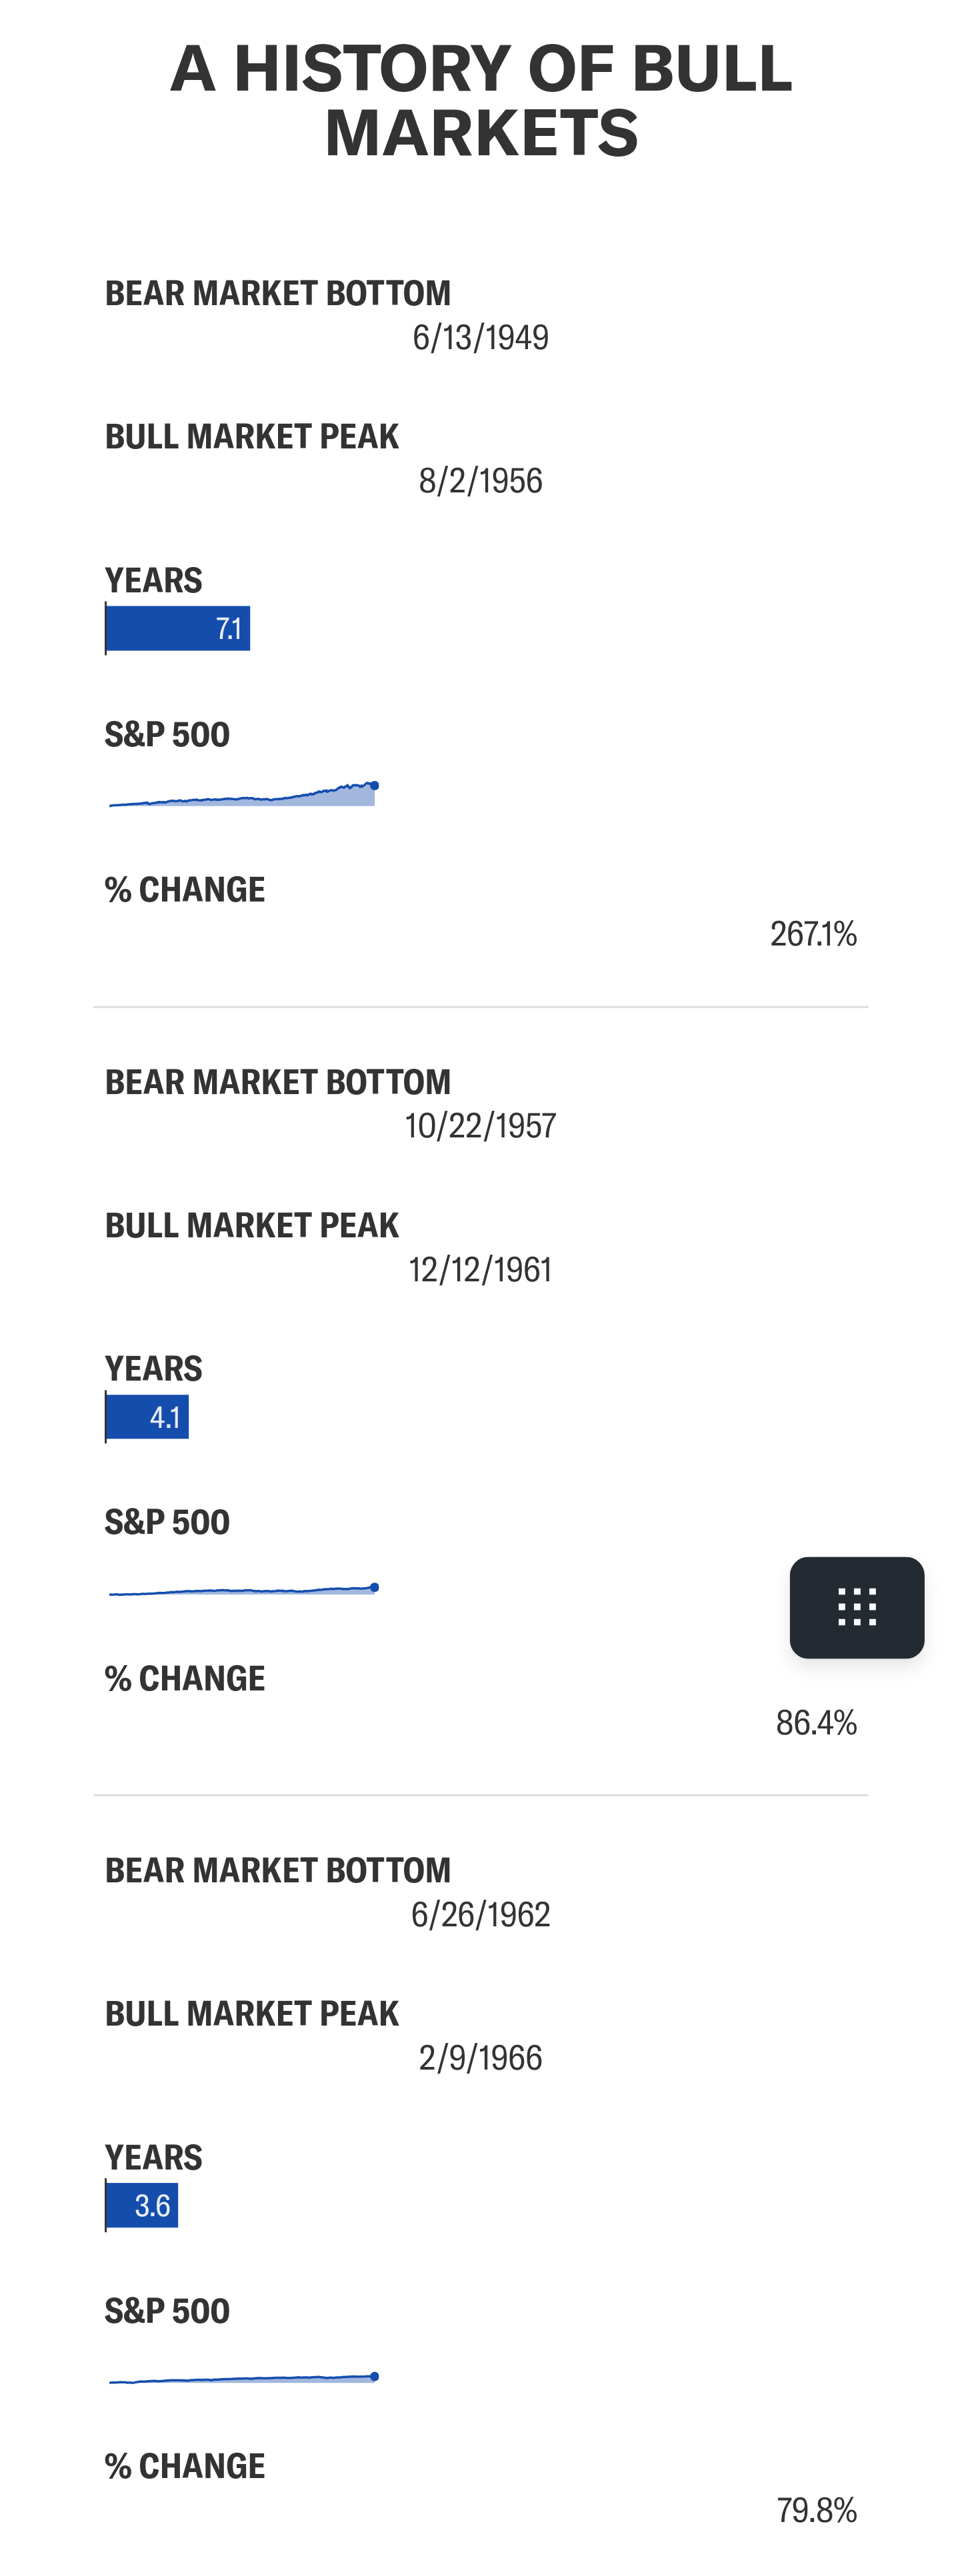Click the endpoint dot of the third sparkline
The image size is (960, 2576).
(x=374, y=2376)
